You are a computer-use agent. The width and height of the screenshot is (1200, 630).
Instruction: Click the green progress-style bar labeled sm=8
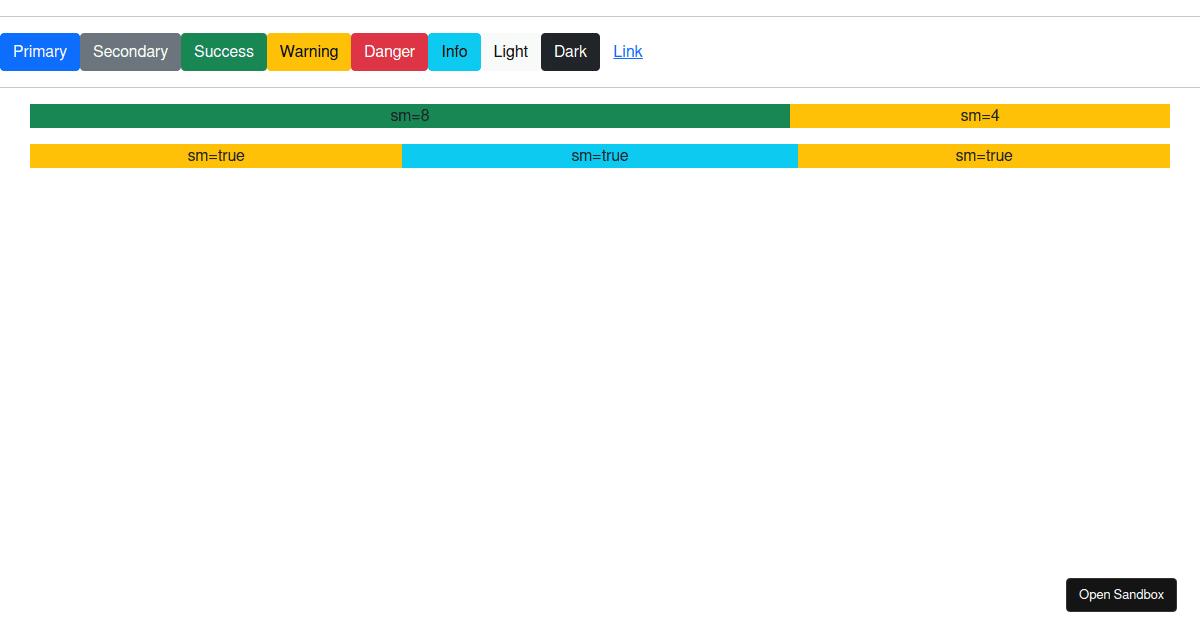coord(410,115)
